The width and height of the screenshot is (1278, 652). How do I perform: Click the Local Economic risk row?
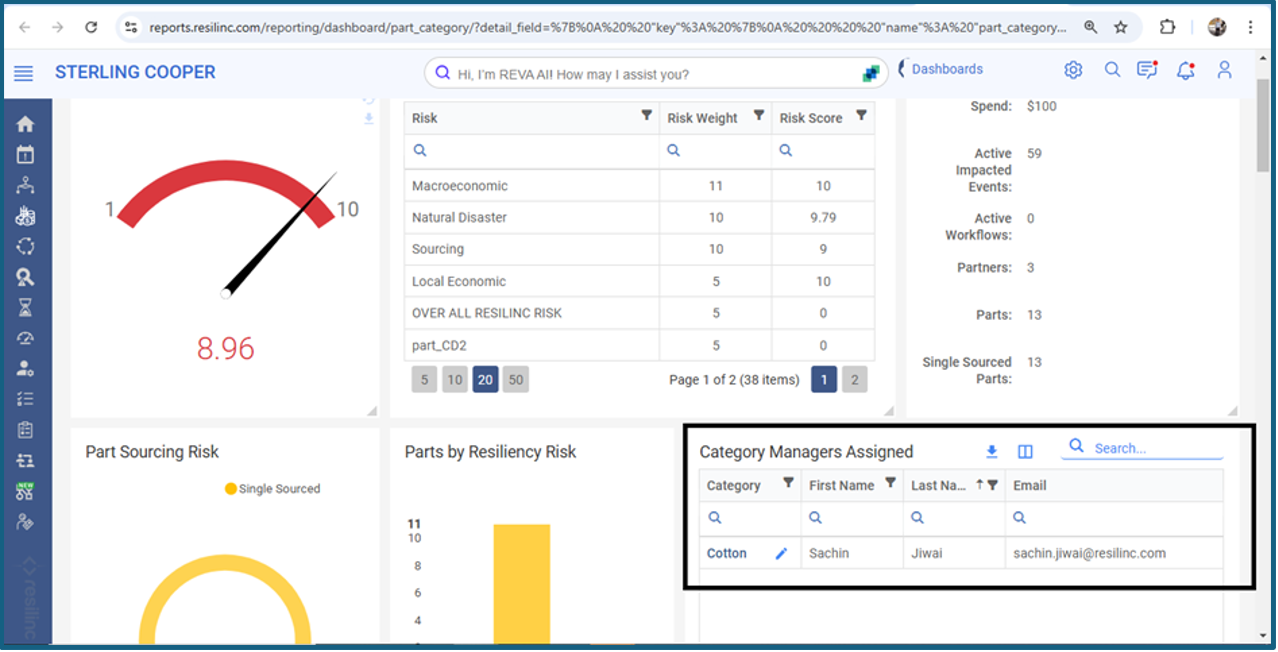pyautogui.click(x=639, y=282)
